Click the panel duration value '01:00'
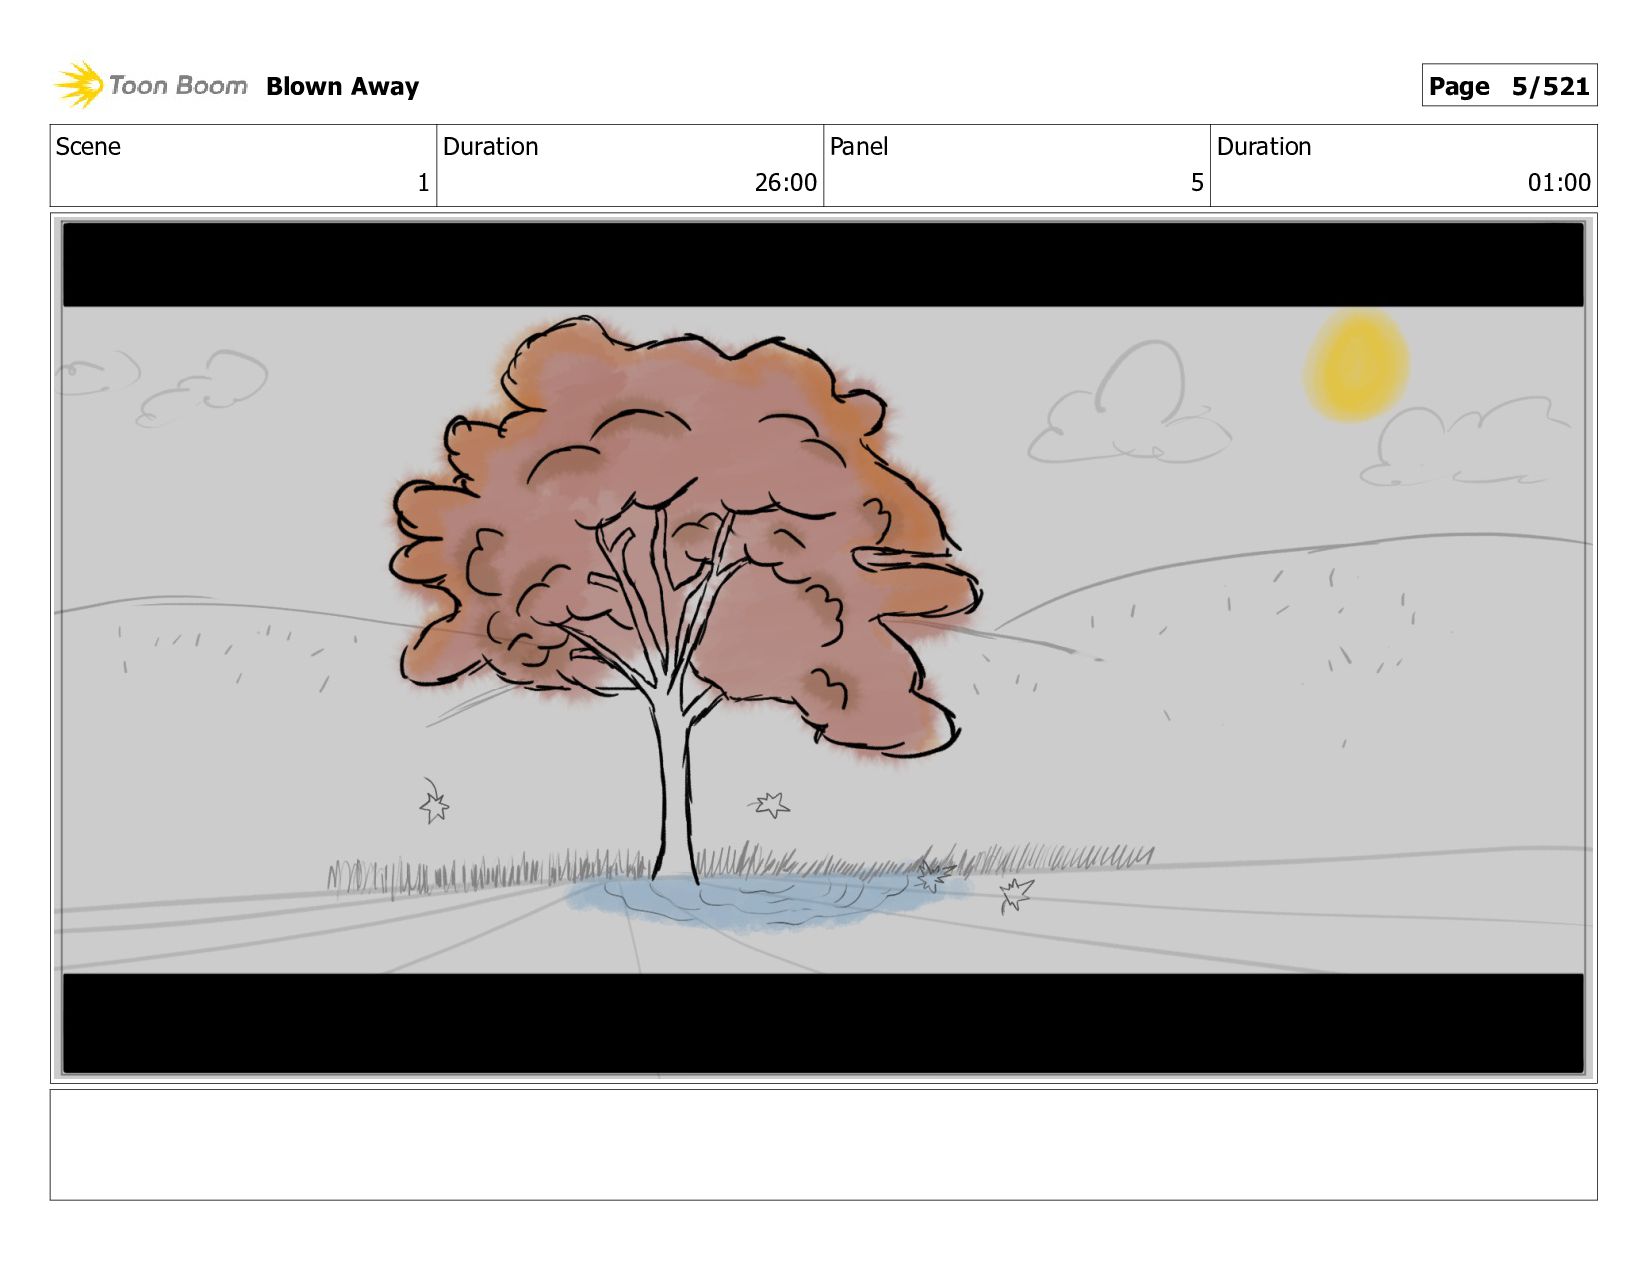 (x=1559, y=183)
